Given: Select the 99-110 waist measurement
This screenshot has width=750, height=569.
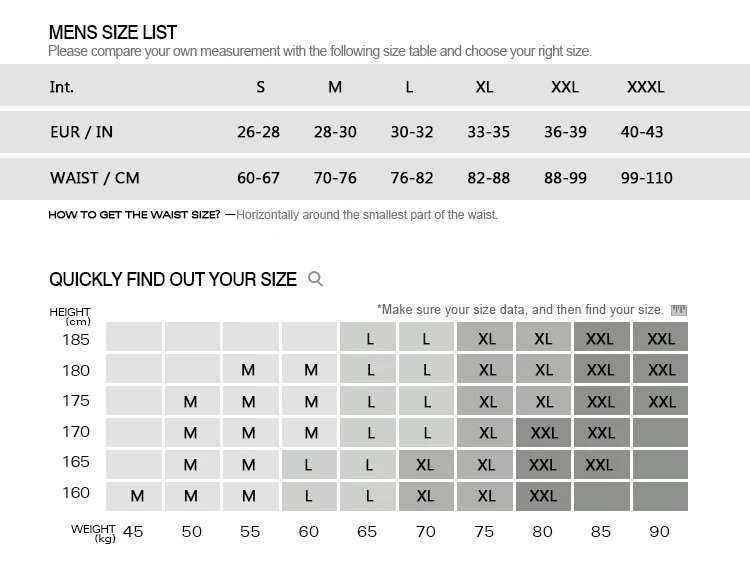Looking at the screenshot, I should point(645,178).
